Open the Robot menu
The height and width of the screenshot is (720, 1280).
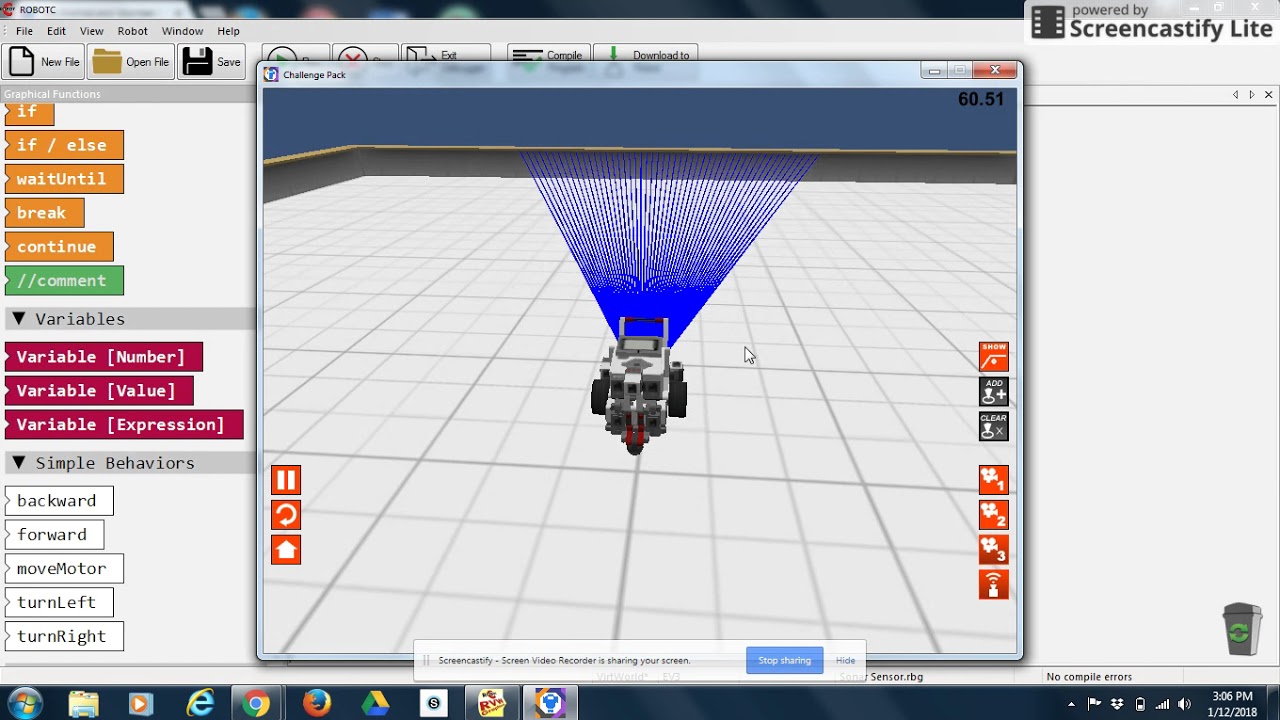point(132,31)
